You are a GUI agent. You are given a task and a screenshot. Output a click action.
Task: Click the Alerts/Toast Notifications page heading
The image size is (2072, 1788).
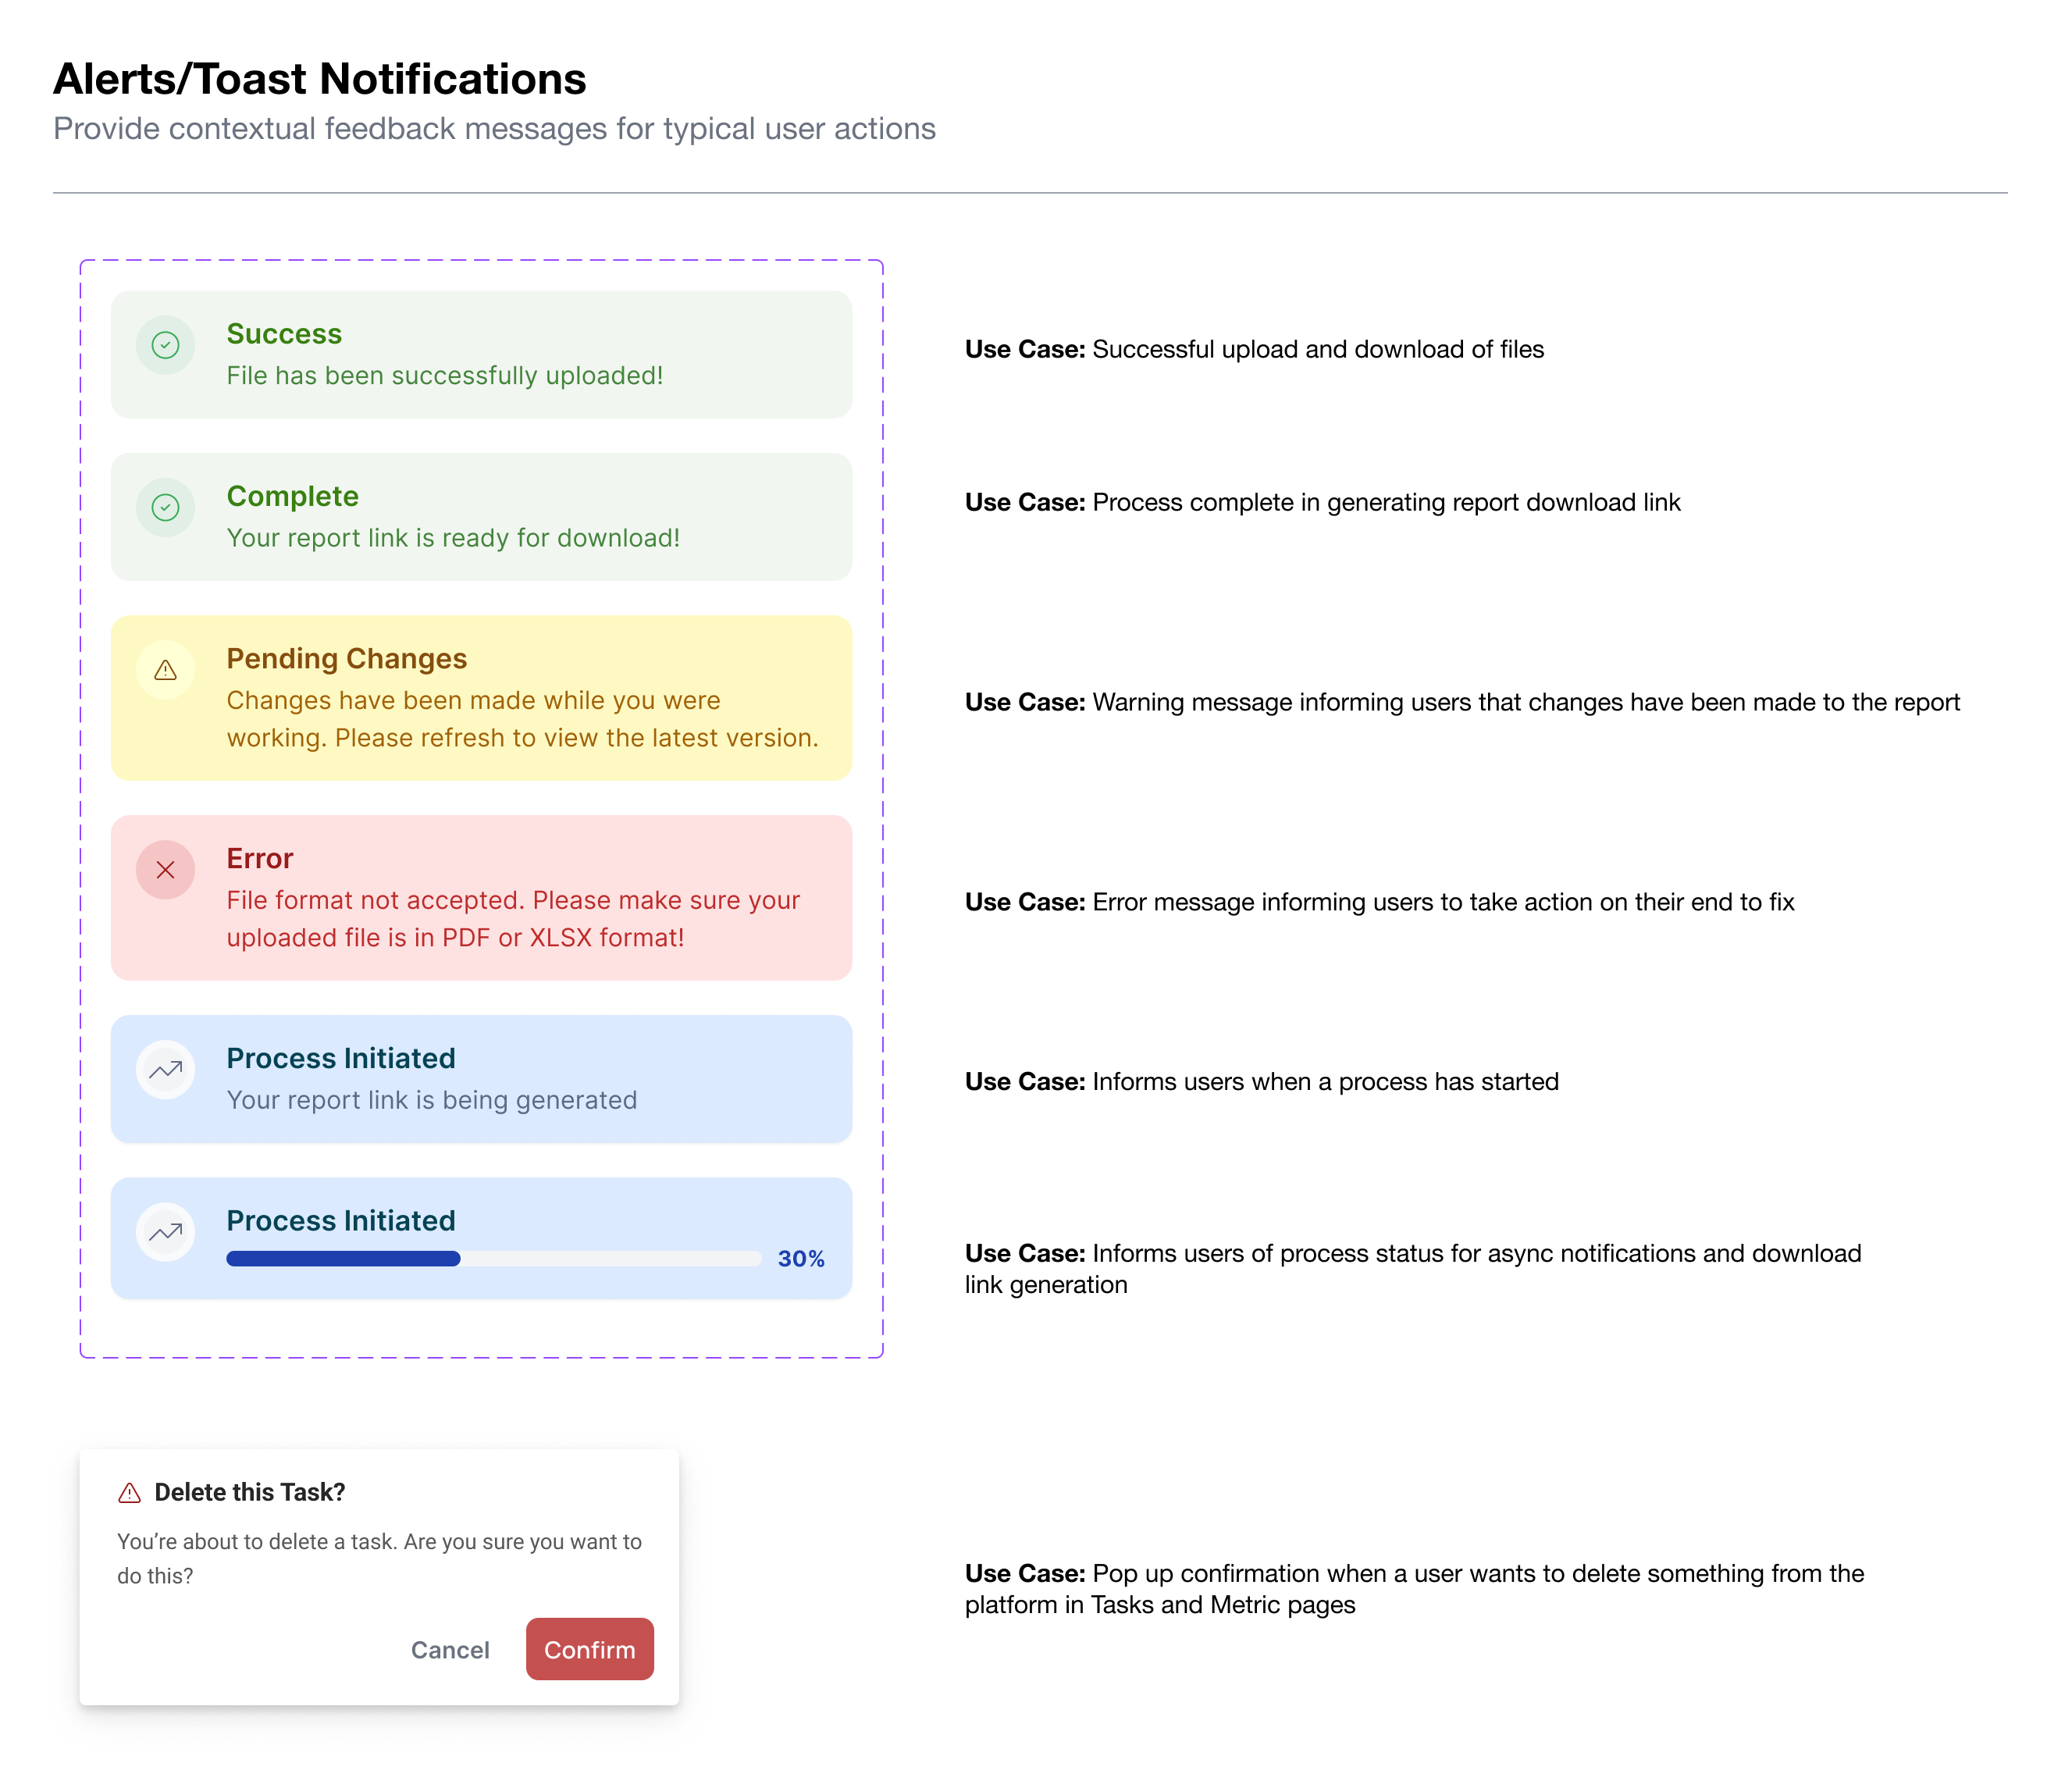tap(320, 79)
